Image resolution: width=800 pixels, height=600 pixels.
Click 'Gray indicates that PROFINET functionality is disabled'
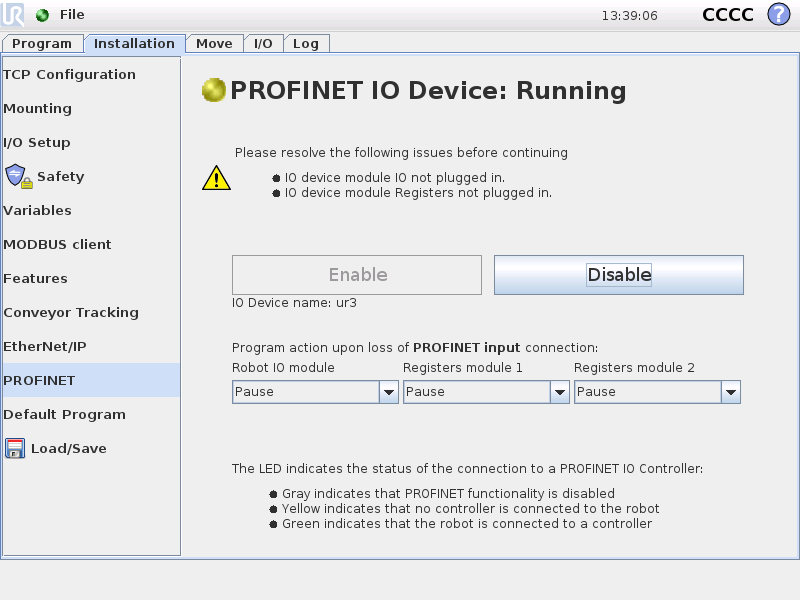pyautogui.click(x=448, y=493)
